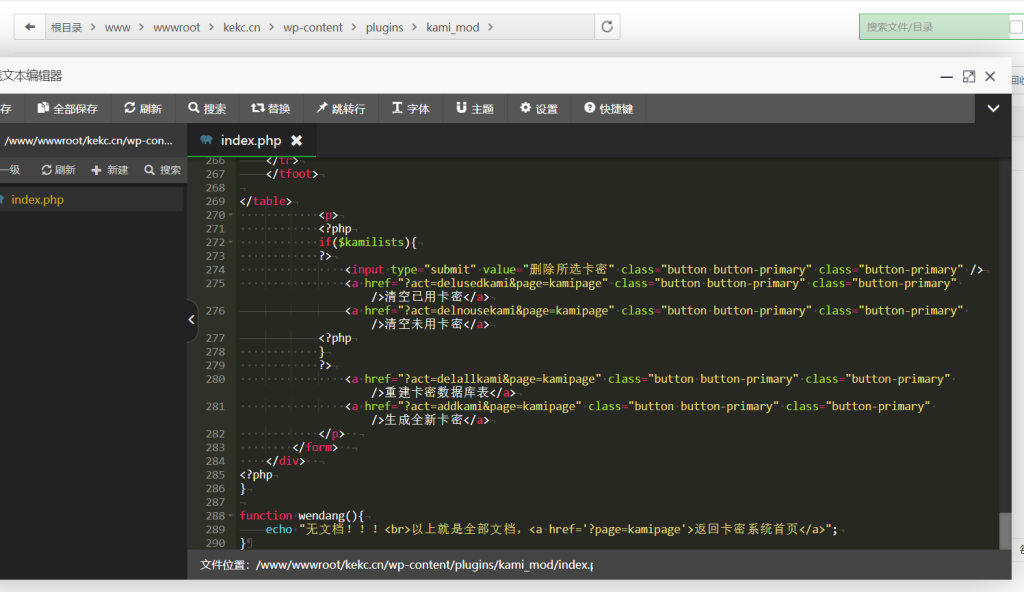Open the 替换 (replace) tool
The width and height of the screenshot is (1024, 592).
point(271,108)
